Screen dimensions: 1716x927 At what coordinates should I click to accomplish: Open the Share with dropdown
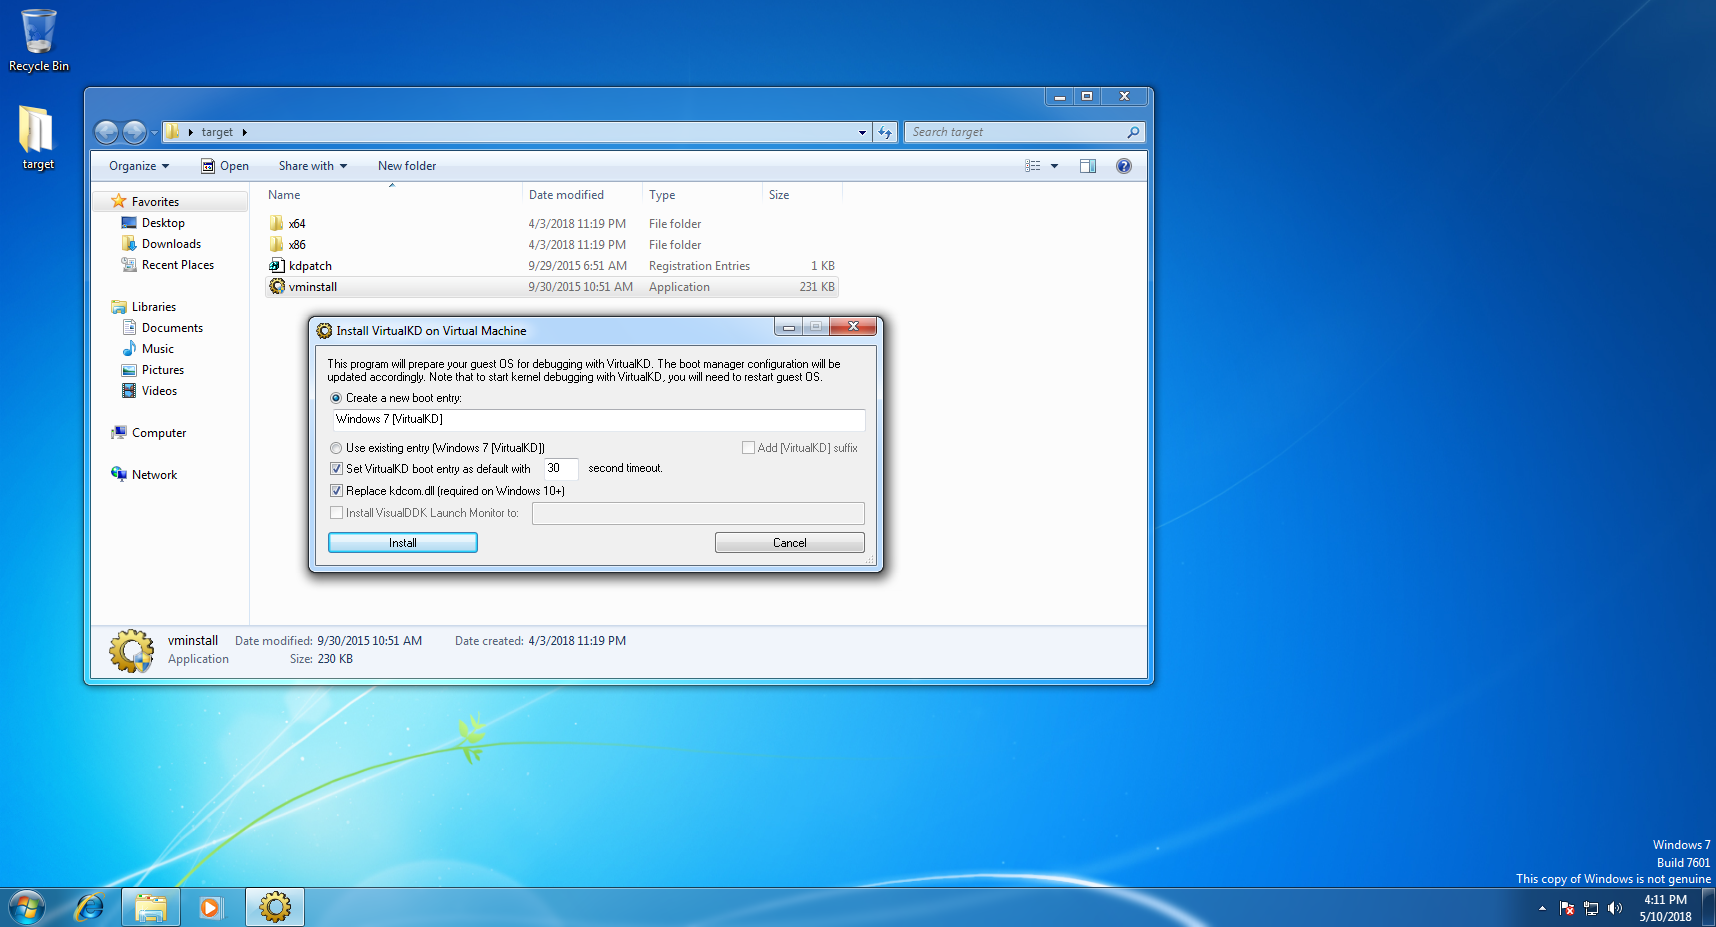(x=313, y=166)
